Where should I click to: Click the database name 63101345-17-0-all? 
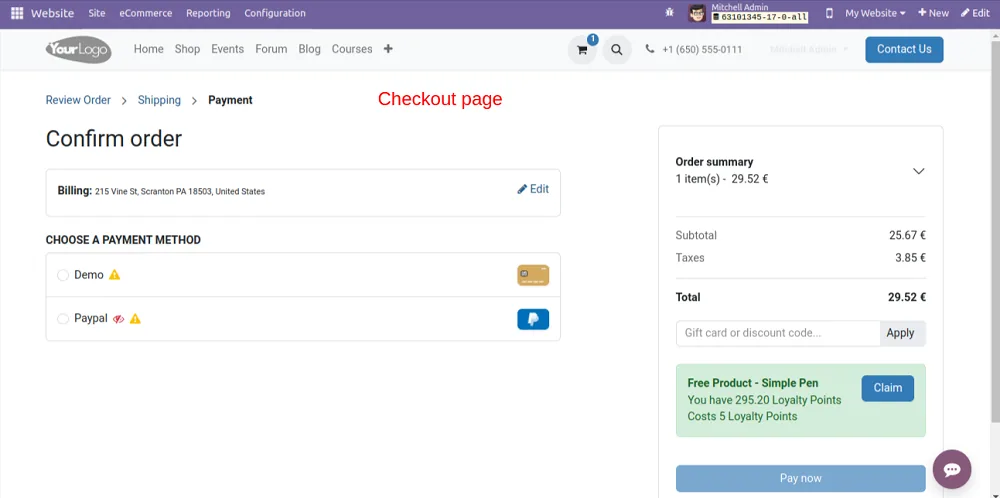pos(760,17)
